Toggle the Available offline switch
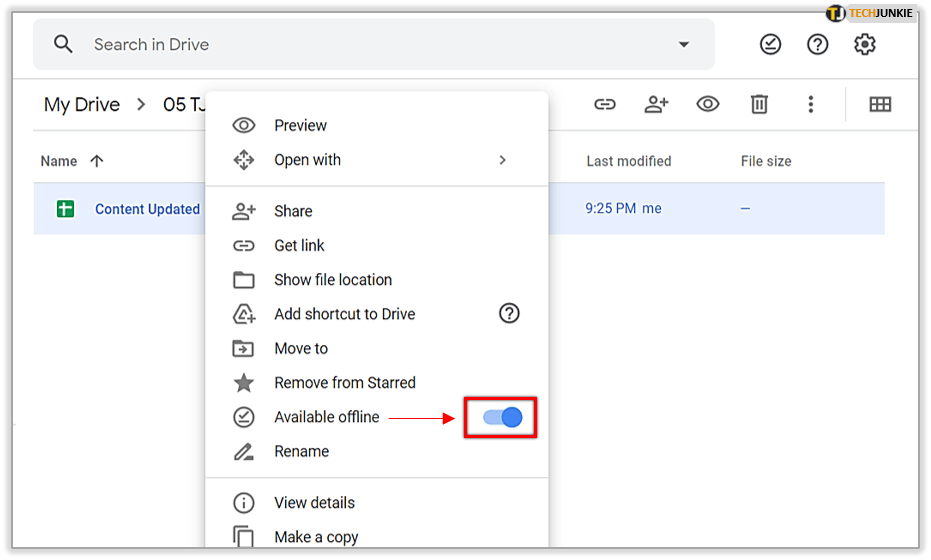Screen dimensions: 931x560 (502, 417)
